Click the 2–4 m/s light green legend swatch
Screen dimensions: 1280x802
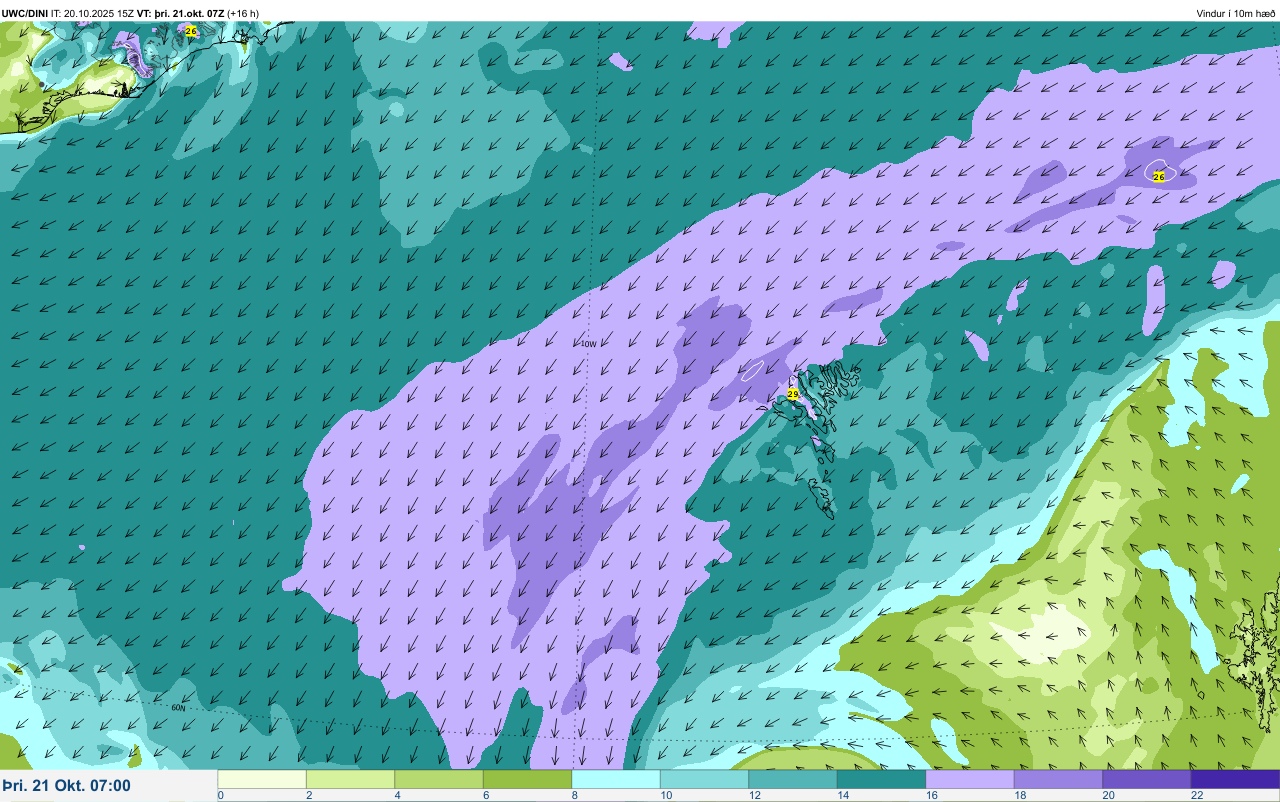[350, 779]
